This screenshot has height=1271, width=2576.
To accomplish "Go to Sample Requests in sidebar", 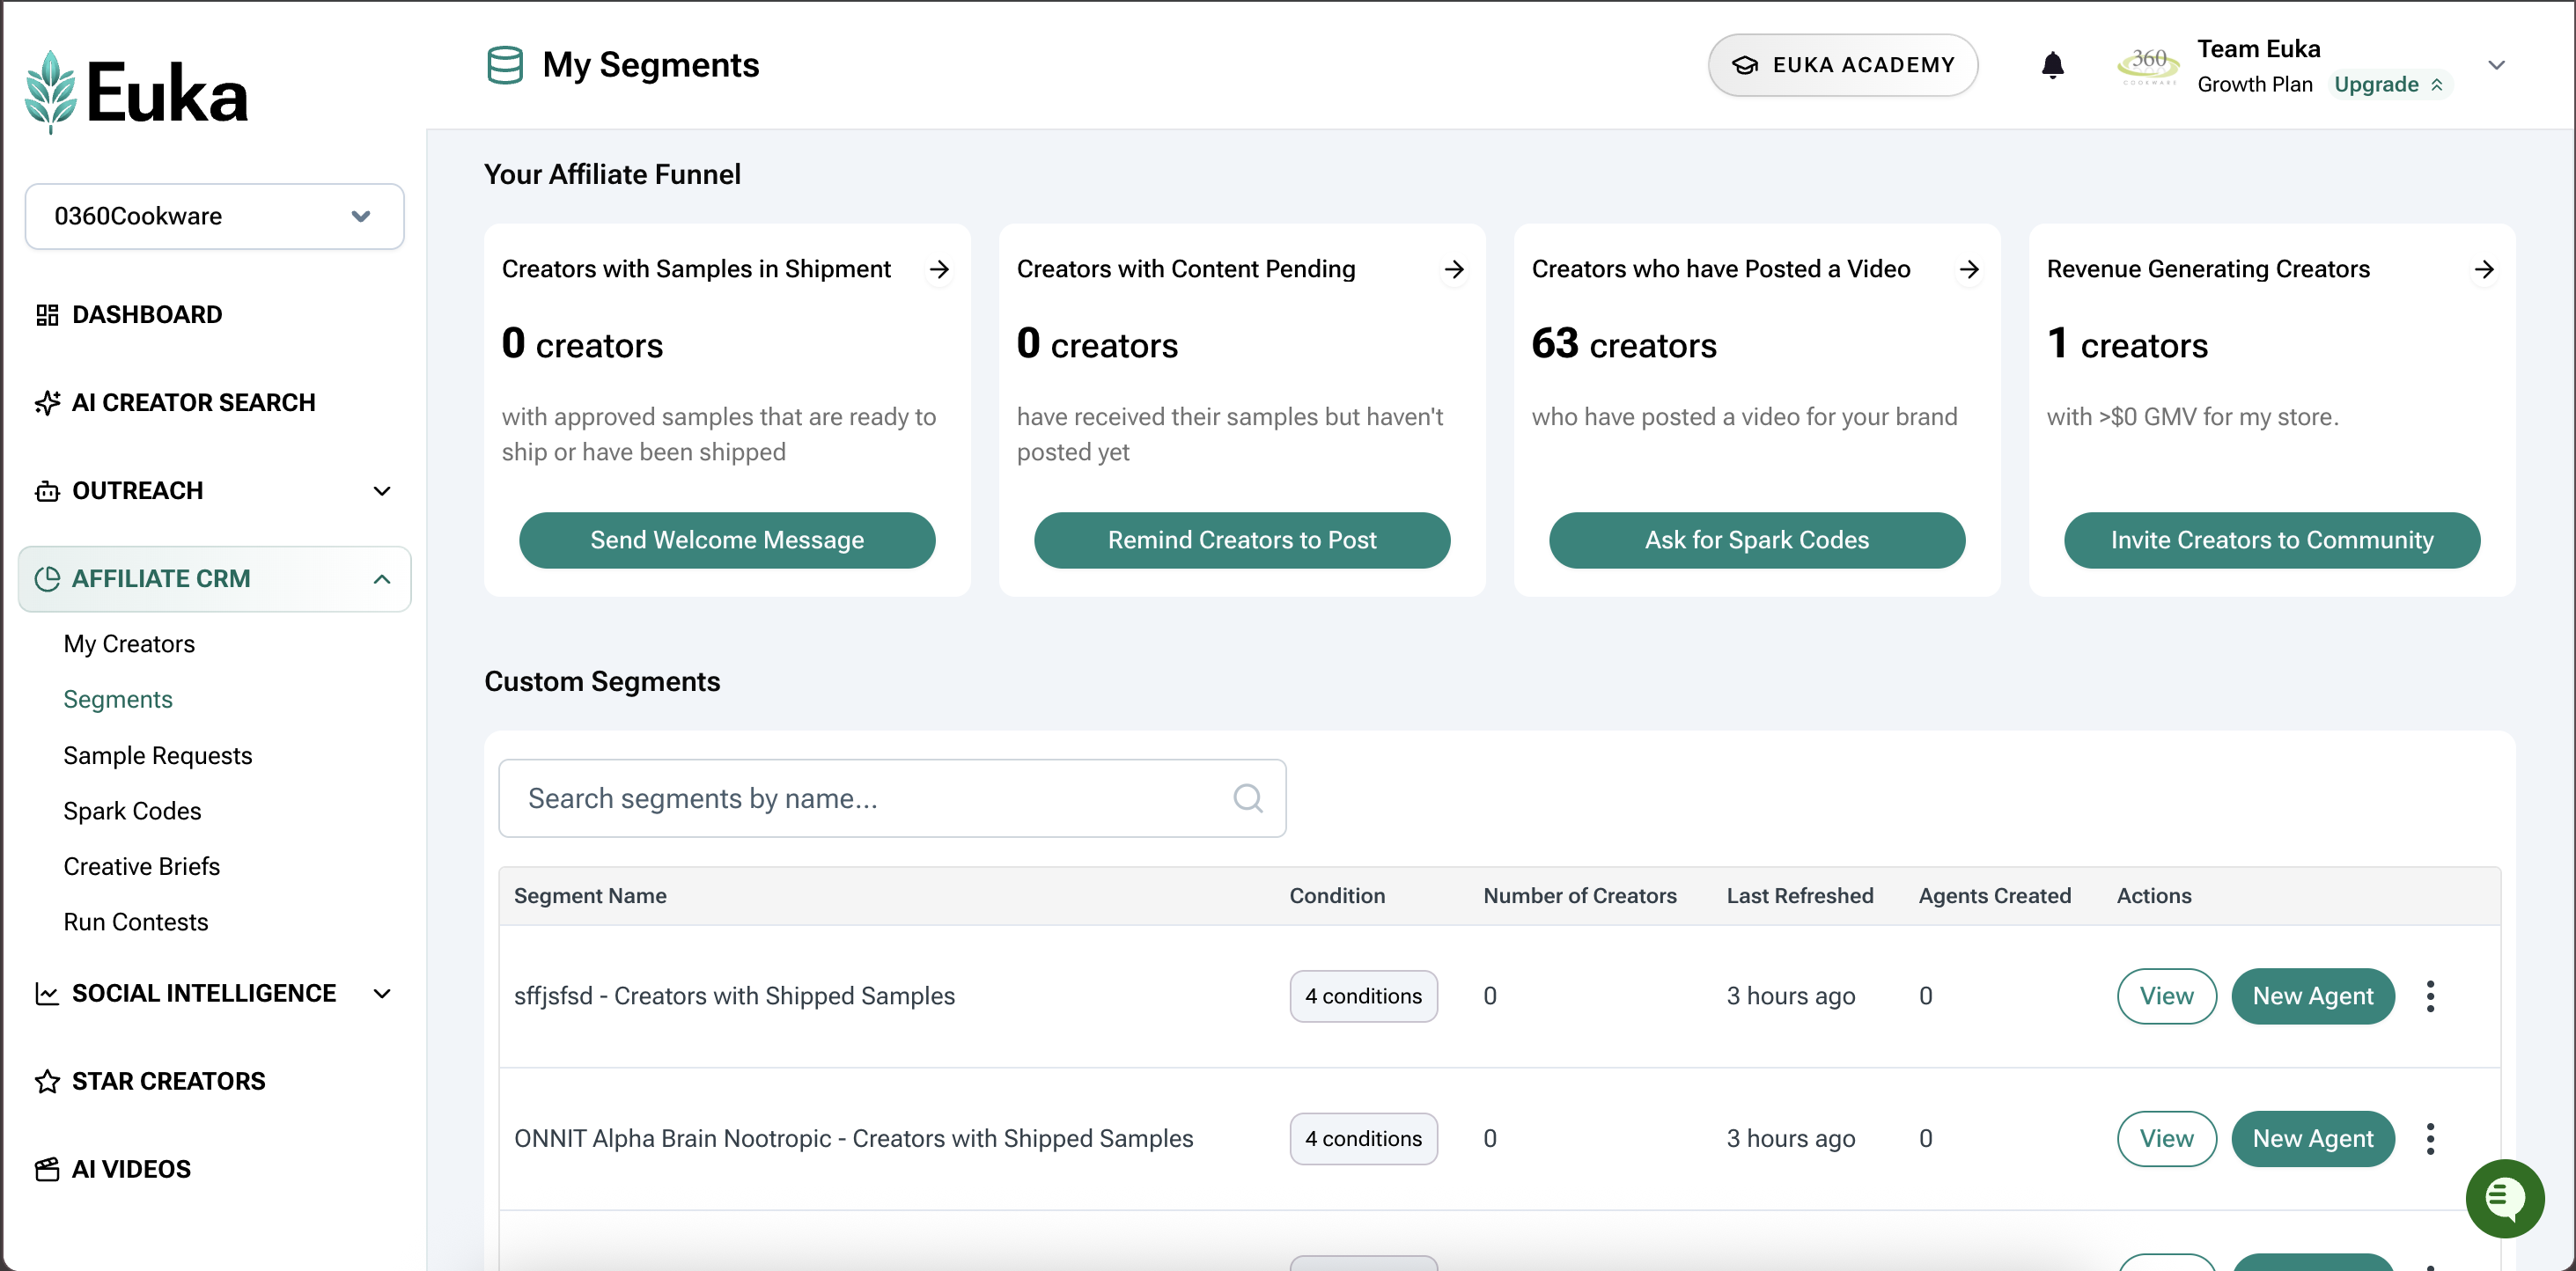I will [157, 755].
